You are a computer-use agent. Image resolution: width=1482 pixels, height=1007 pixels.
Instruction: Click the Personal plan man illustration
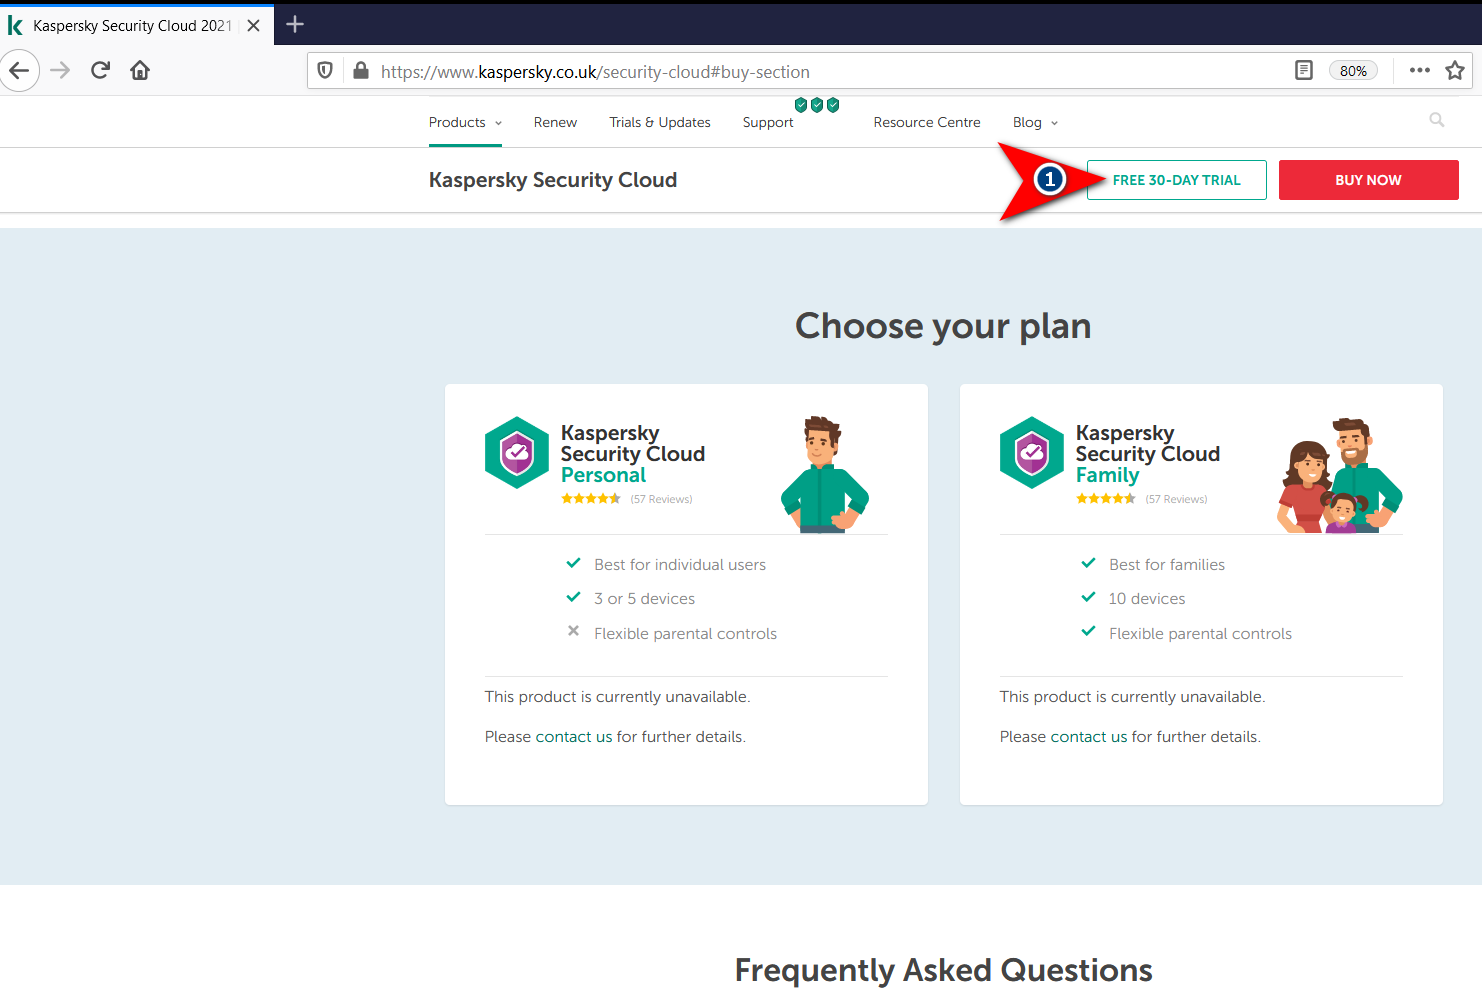click(x=824, y=474)
